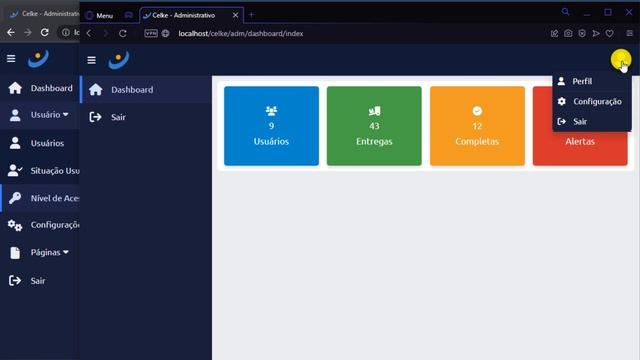This screenshot has height=360, width=640.
Task: Open new tab with plus button
Action: point(251,15)
